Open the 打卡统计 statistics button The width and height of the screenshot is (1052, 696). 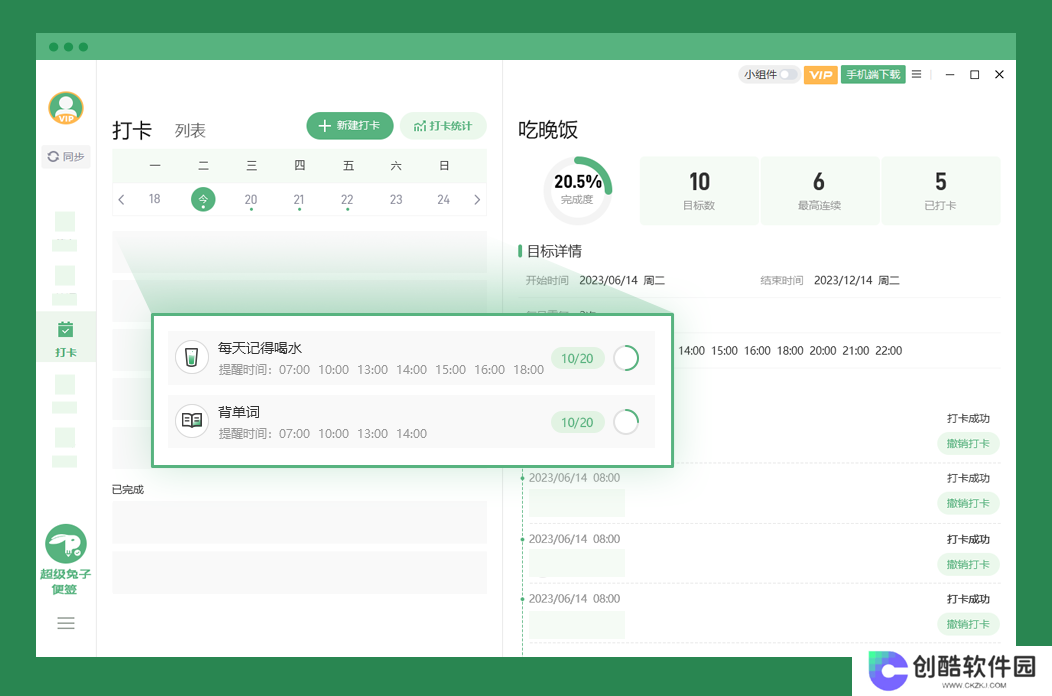443,126
